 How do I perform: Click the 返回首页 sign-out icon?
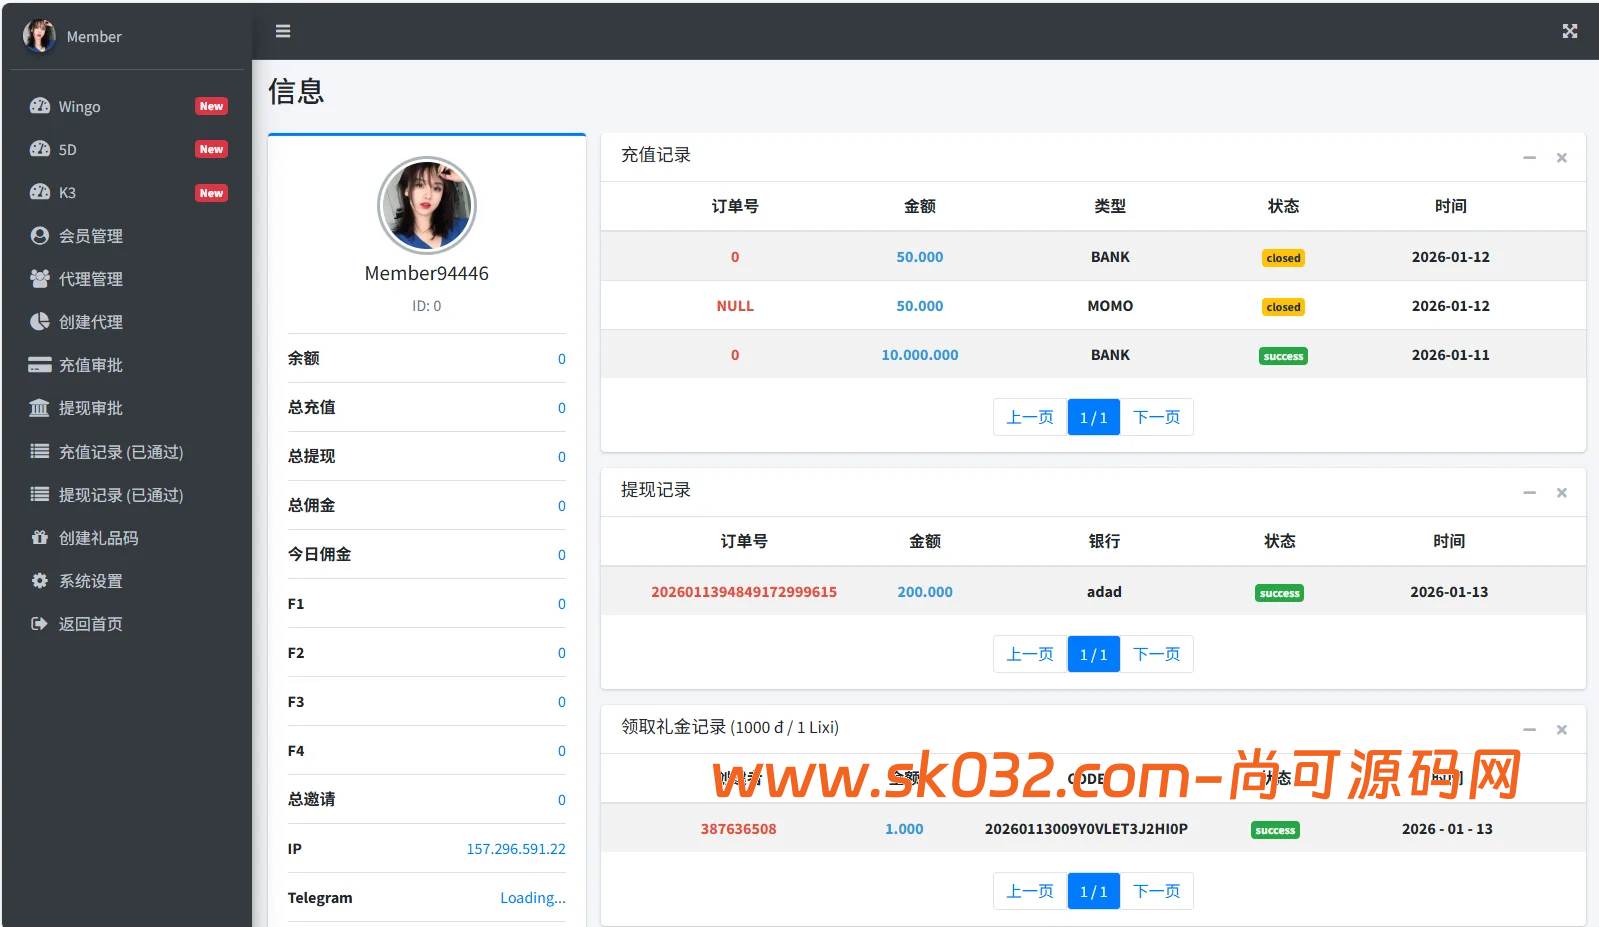click(x=40, y=623)
